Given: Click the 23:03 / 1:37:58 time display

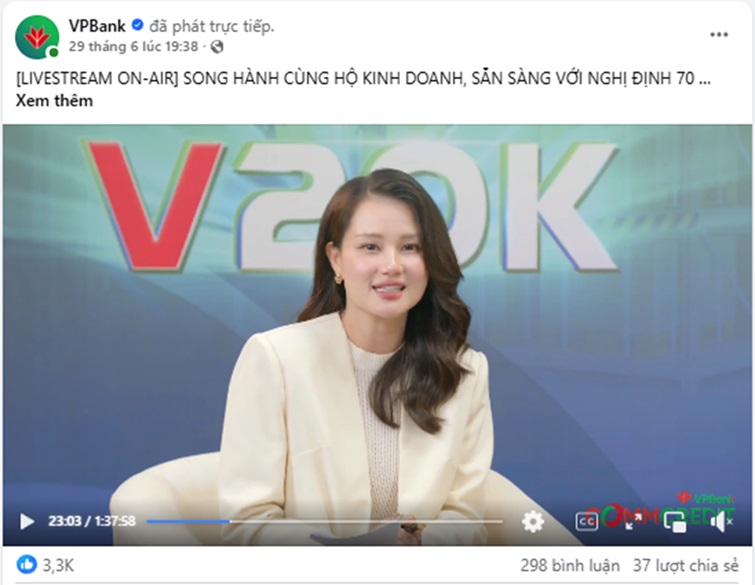Looking at the screenshot, I should pyautogui.click(x=91, y=521).
